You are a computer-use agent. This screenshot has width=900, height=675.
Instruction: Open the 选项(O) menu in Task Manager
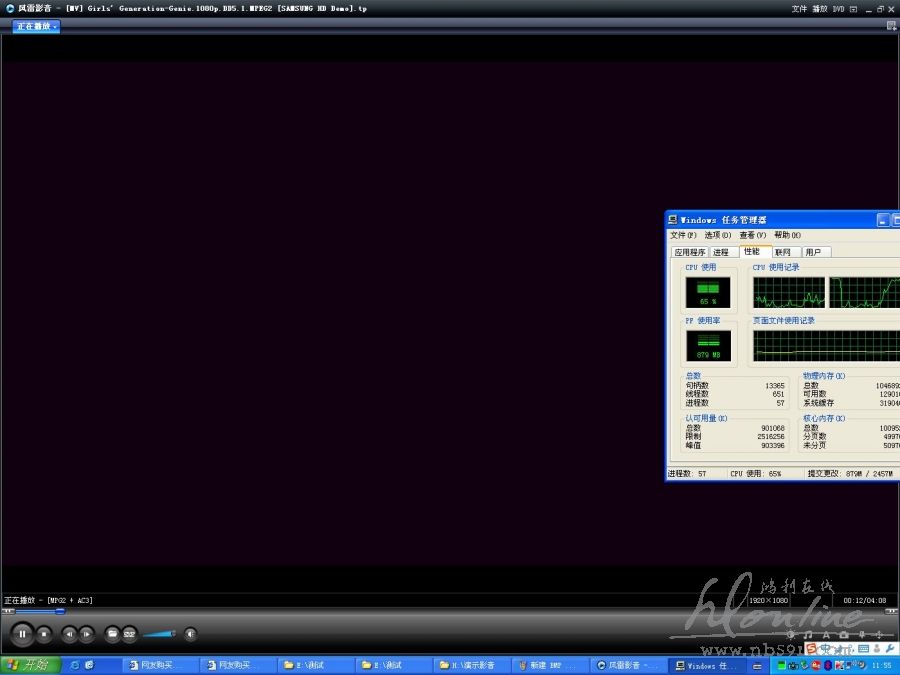[x=717, y=235]
